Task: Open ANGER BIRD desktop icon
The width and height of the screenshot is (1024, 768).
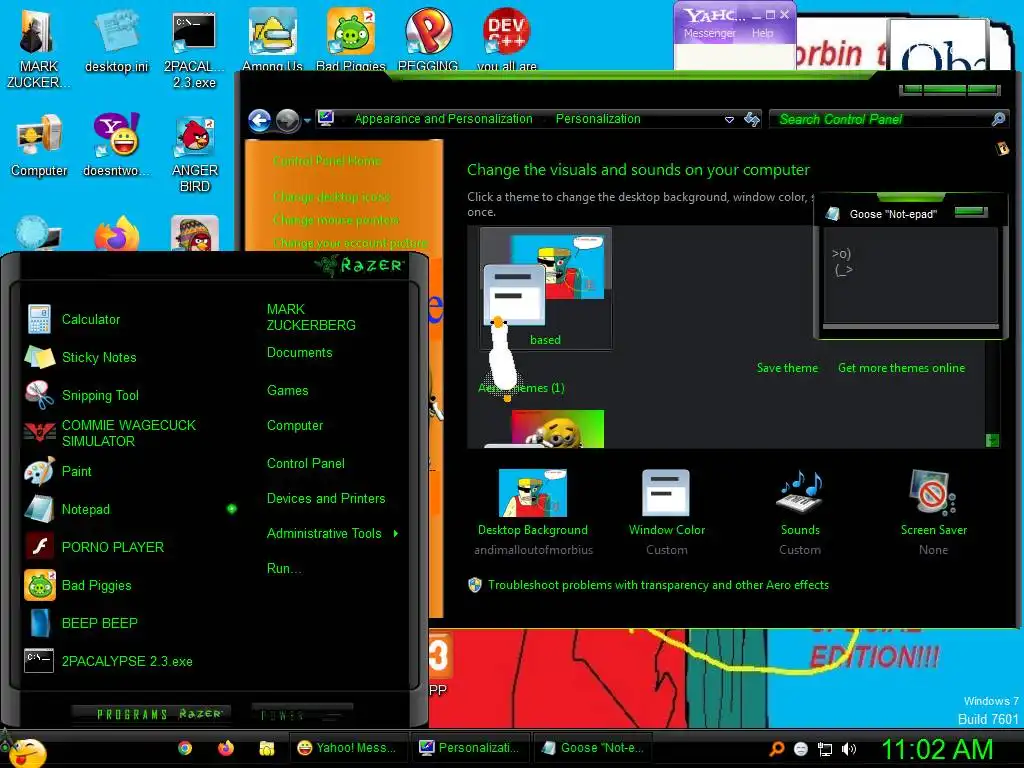Action: [x=195, y=154]
